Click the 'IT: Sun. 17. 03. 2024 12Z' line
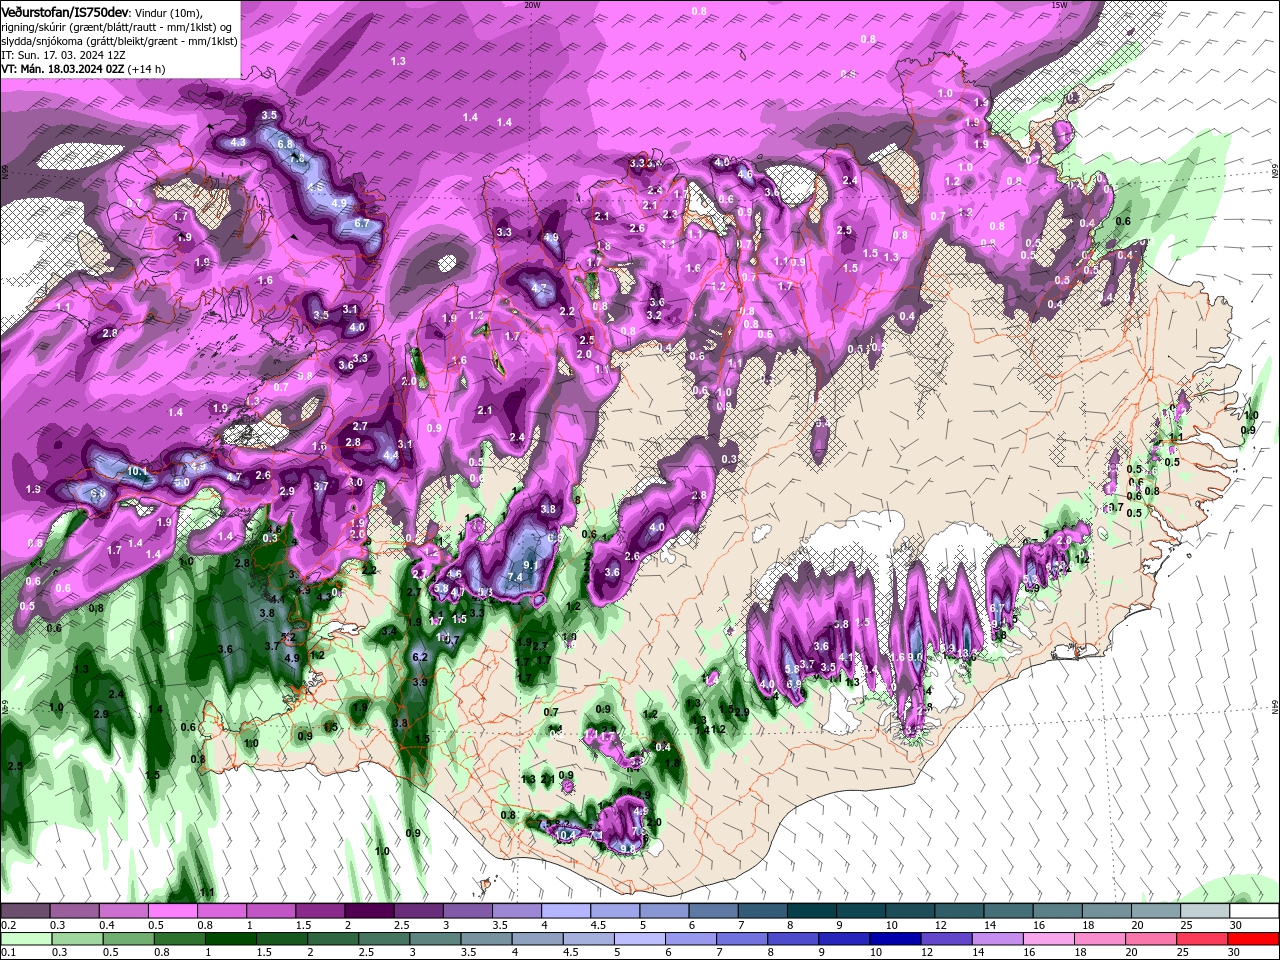The image size is (1280, 960). [62, 55]
